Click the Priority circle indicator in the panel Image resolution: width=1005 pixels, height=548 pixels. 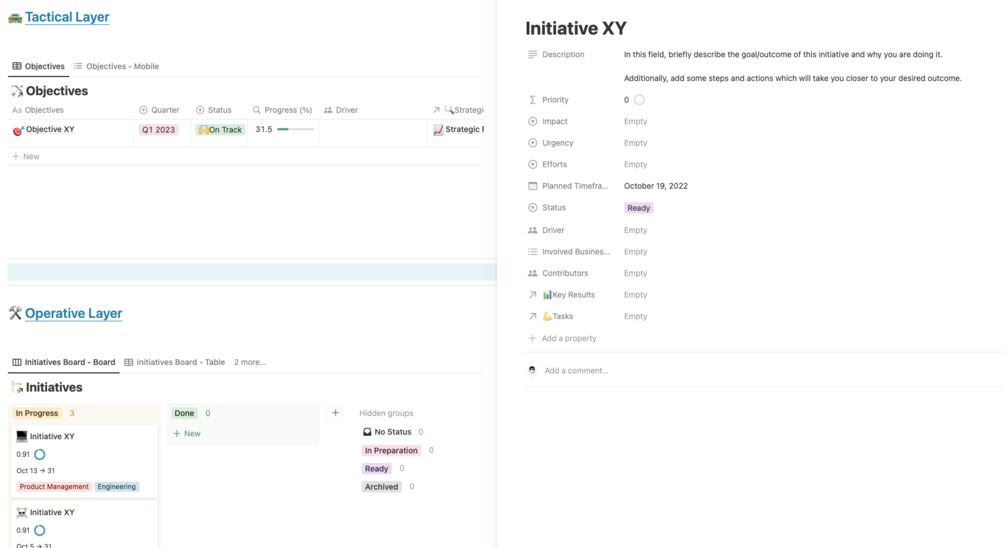click(x=639, y=100)
